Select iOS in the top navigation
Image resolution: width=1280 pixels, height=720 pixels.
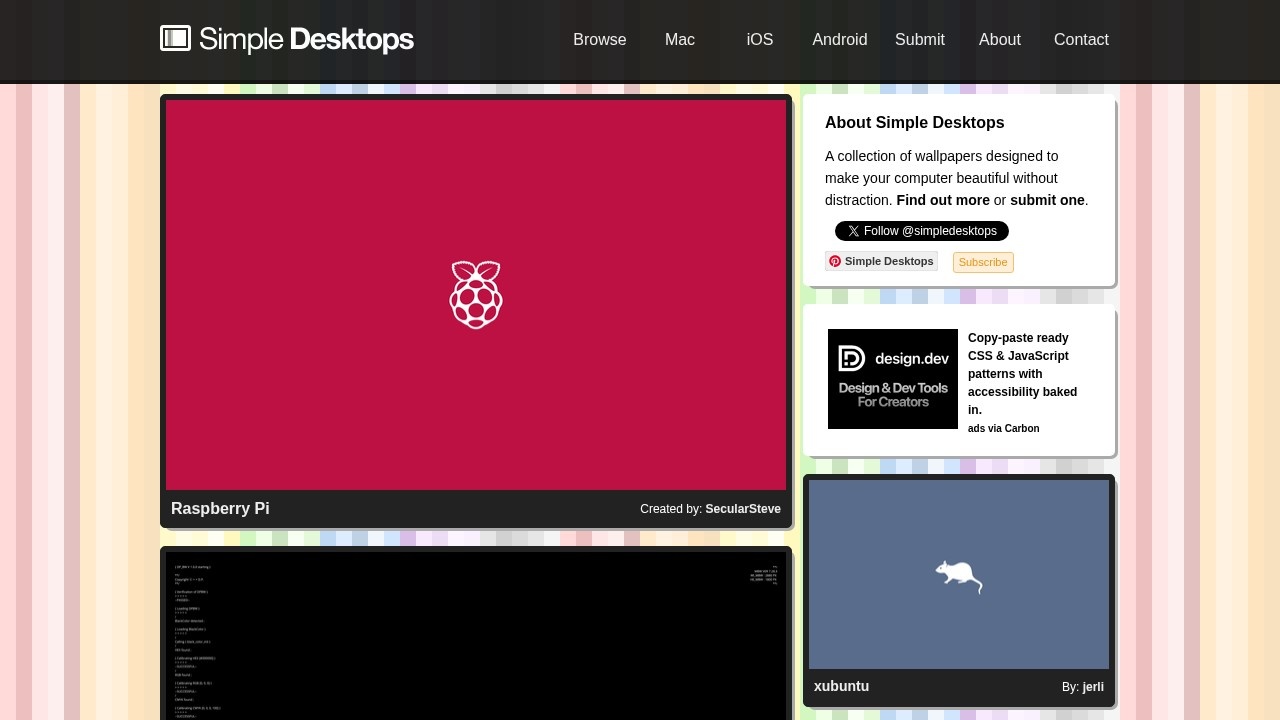(760, 40)
